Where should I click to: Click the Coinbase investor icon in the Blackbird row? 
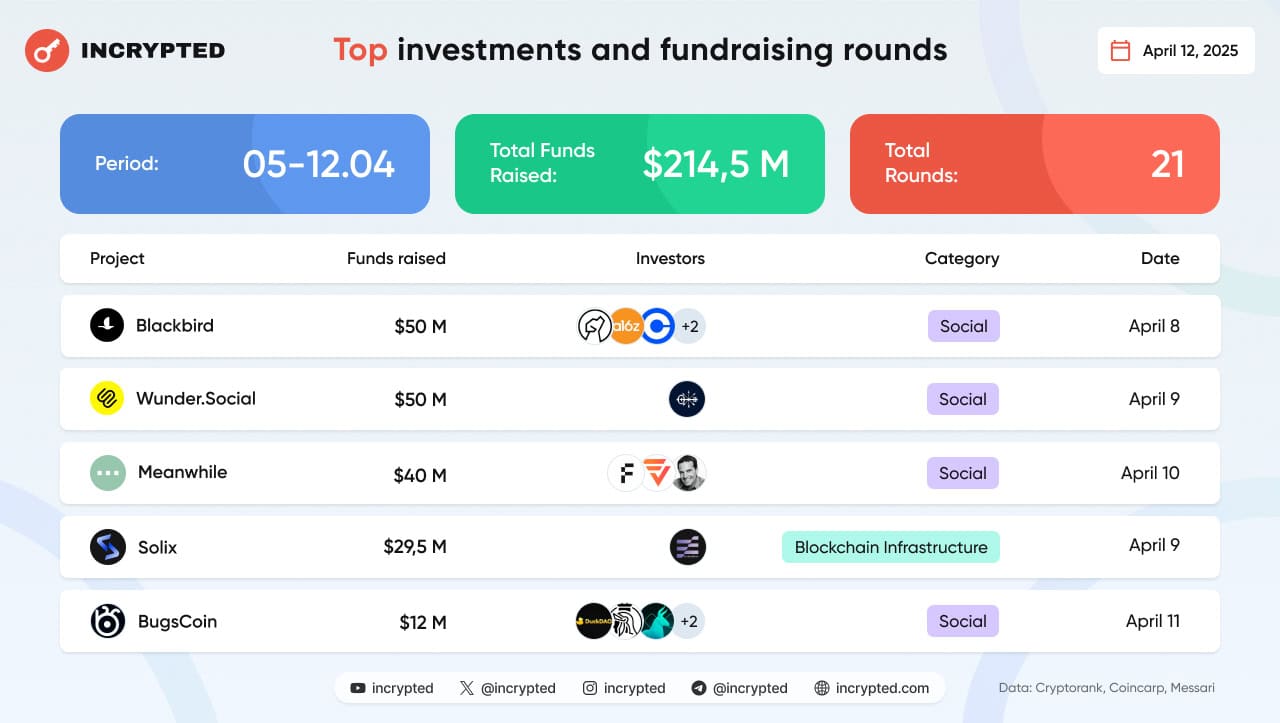pos(657,326)
